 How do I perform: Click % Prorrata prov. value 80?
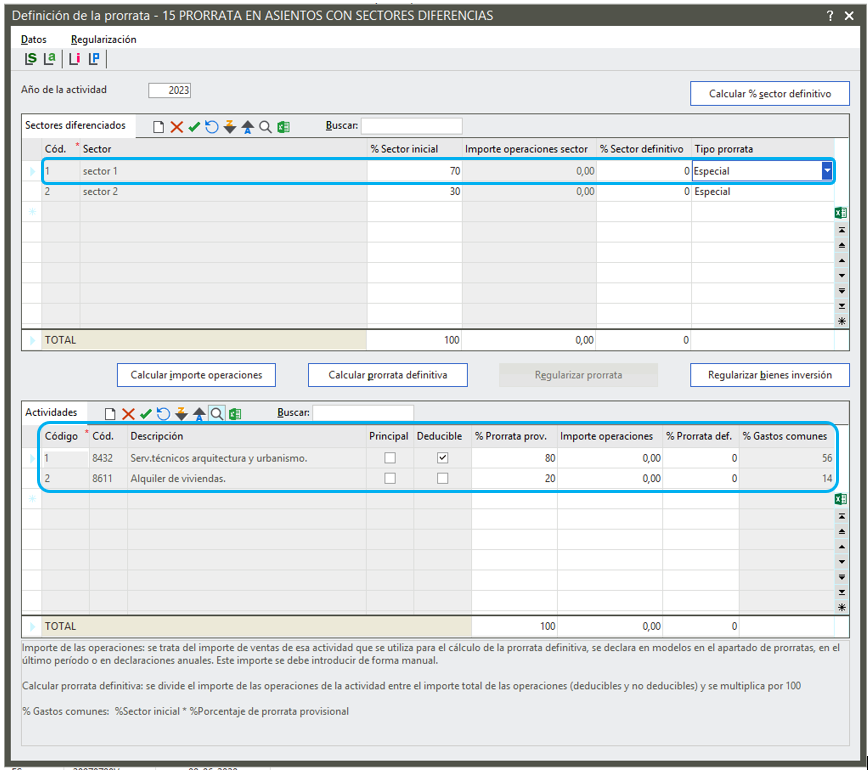[514, 458]
